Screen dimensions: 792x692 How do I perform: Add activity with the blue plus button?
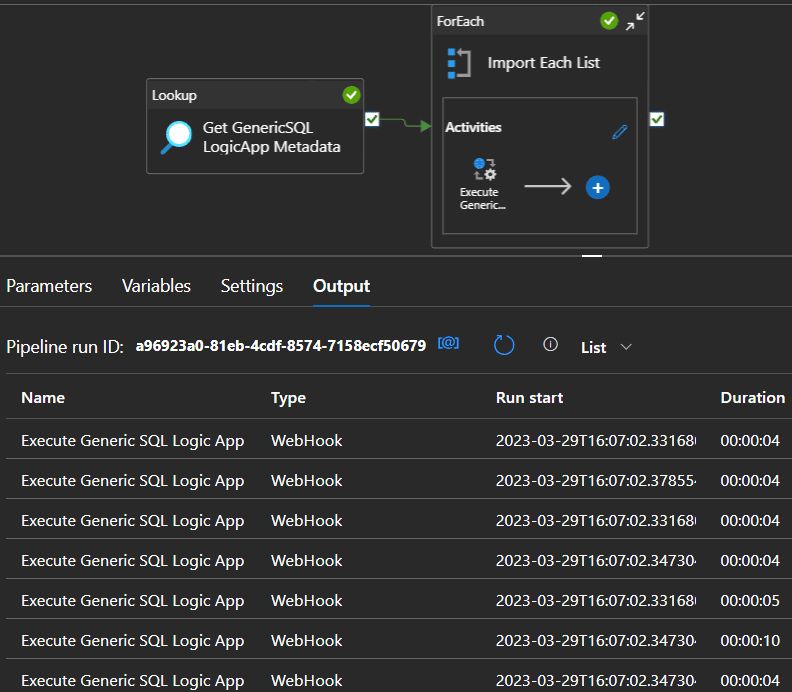598,187
